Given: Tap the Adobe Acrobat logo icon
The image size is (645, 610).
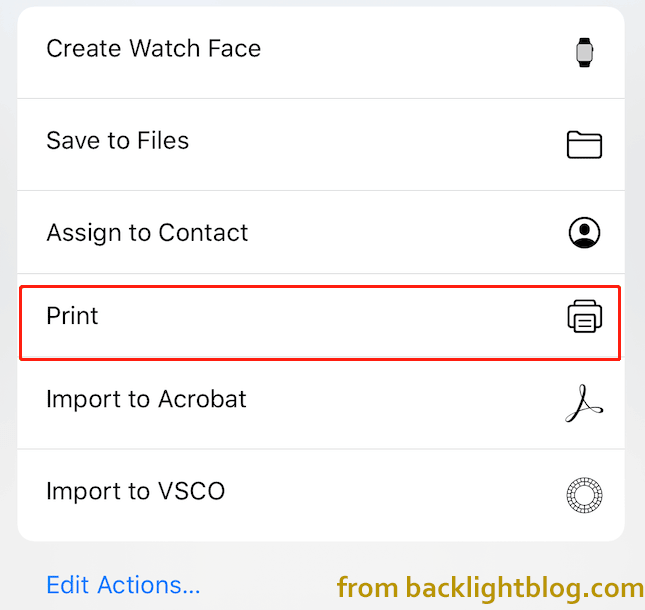Looking at the screenshot, I should (585, 402).
